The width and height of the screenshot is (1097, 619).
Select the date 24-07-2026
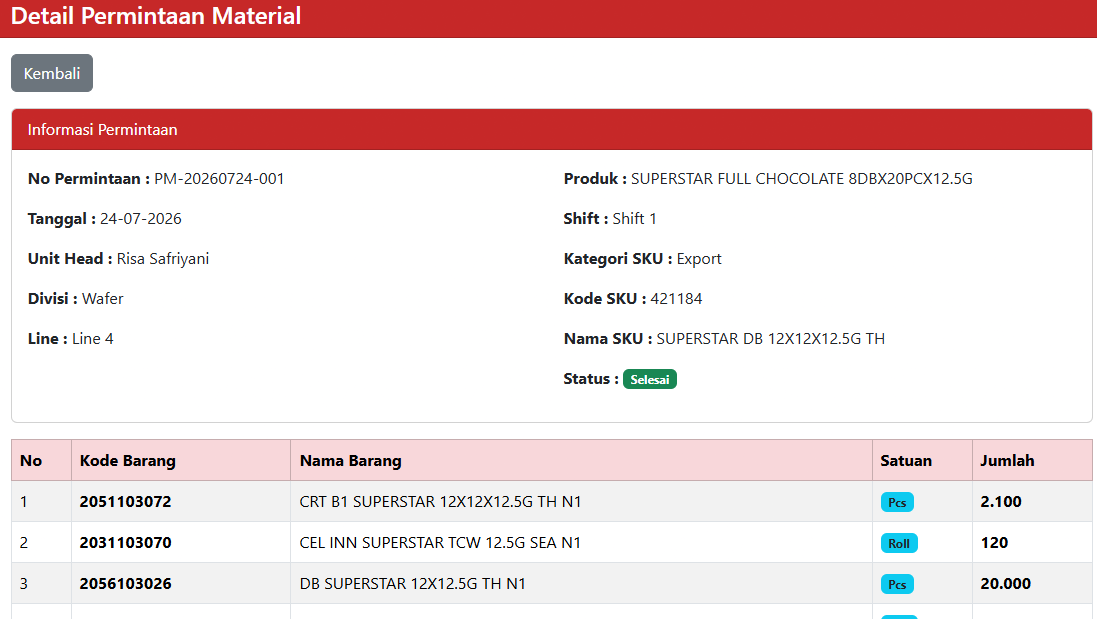tap(141, 218)
